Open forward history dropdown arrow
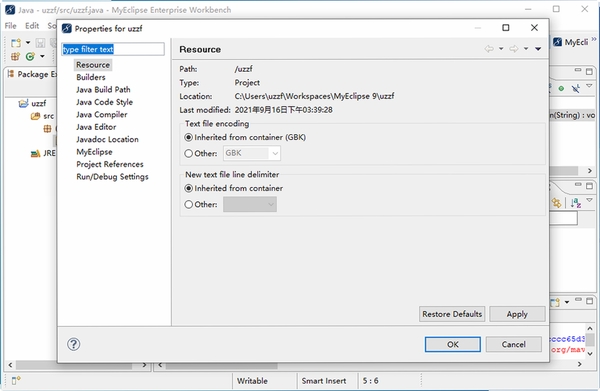The height and width of the screenshot is (391, 600). point(526,49)
